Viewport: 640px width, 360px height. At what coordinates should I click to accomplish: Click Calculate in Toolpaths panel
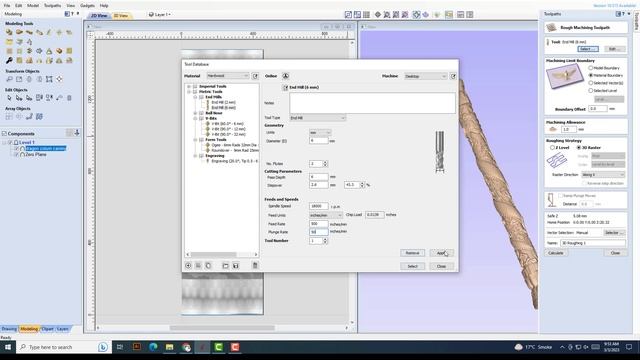[x=556, y=253]
